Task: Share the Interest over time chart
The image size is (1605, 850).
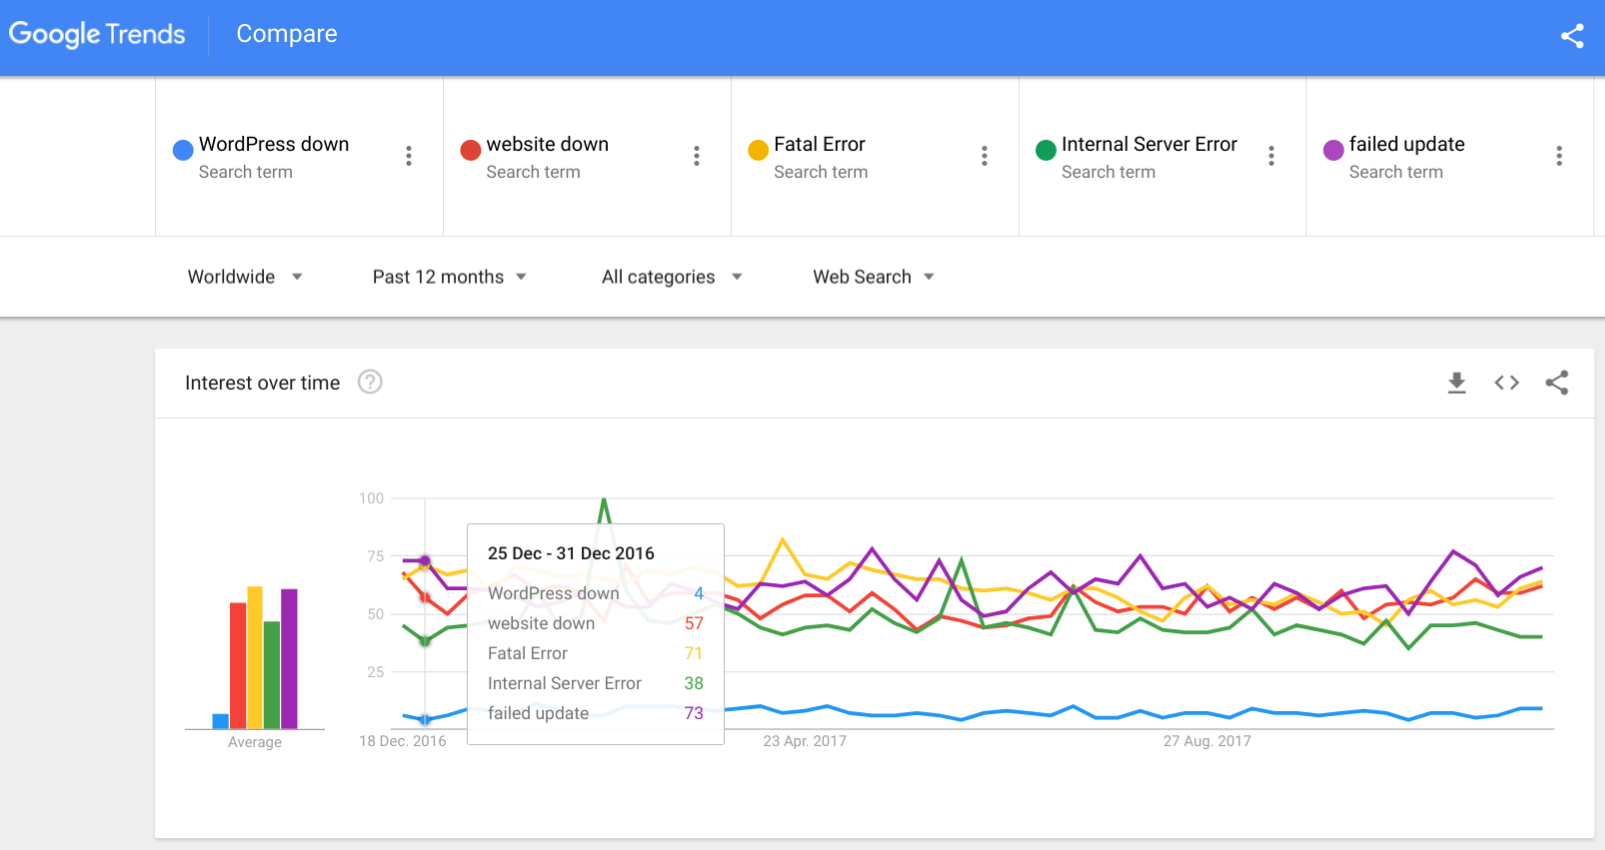Action: pyautogui.click(x=1557, y=383)
